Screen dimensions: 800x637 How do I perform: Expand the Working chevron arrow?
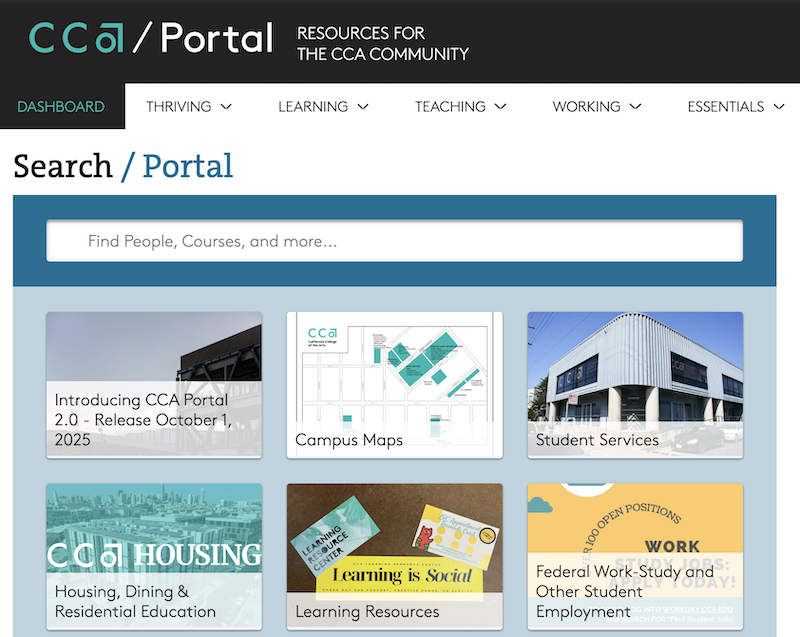click(635, 107)
